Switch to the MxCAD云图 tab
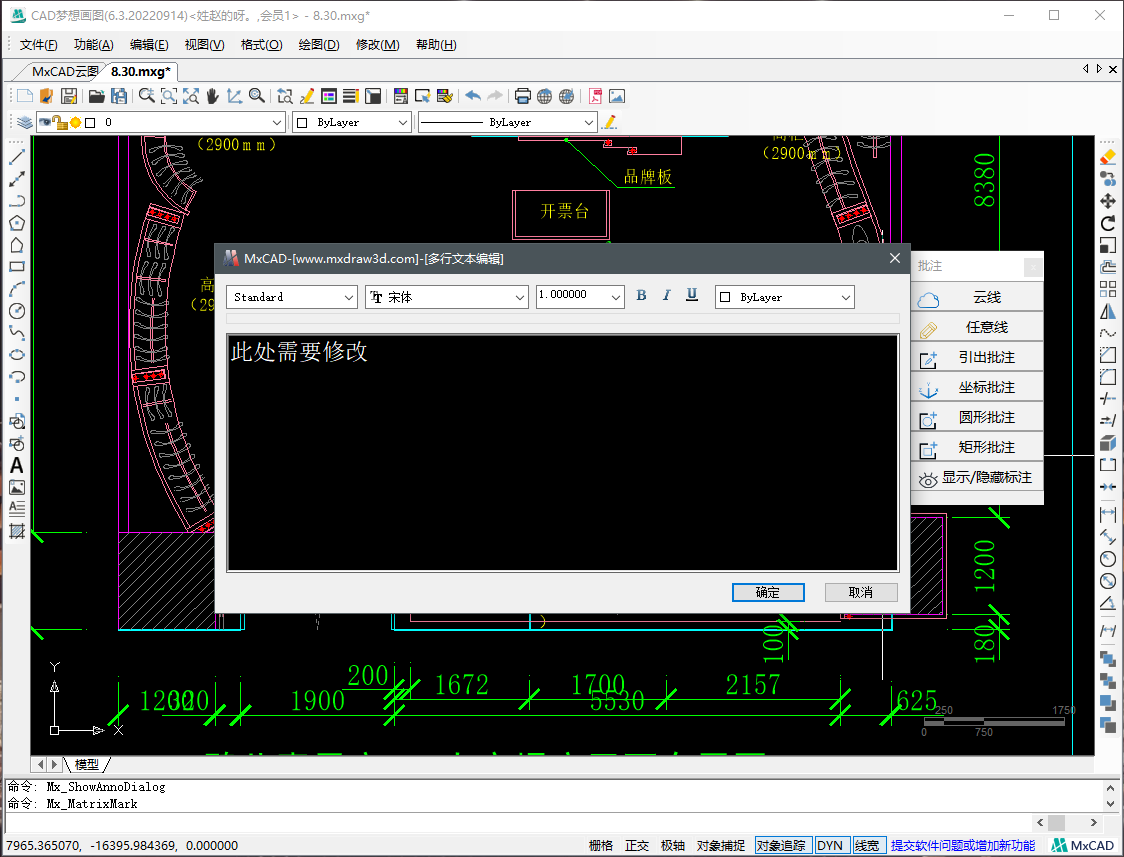Viewport: 1124px width, 857px height. (x=65, y=72)
